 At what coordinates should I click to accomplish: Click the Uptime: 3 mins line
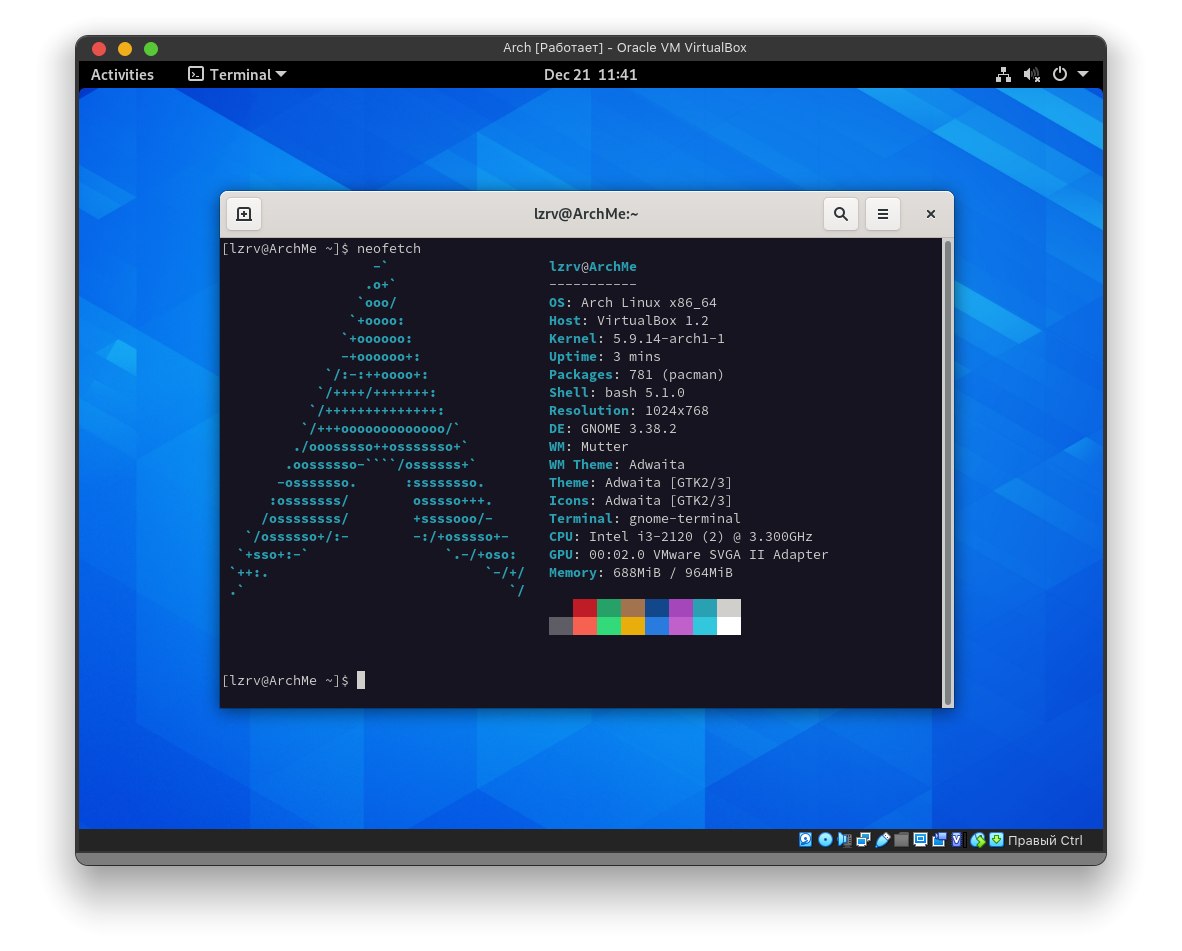(605, 357)
